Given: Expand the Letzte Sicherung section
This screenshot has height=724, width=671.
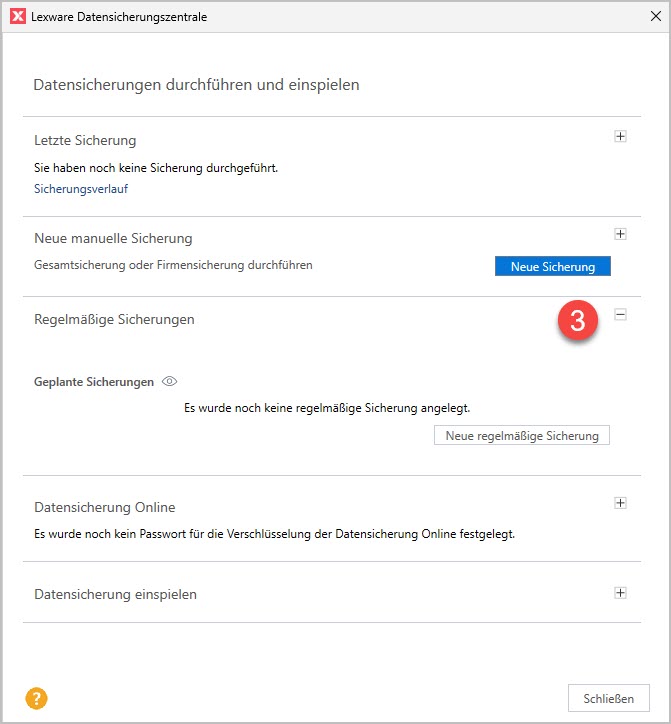Looking at the screenshot, I should [x=620, y=137].
